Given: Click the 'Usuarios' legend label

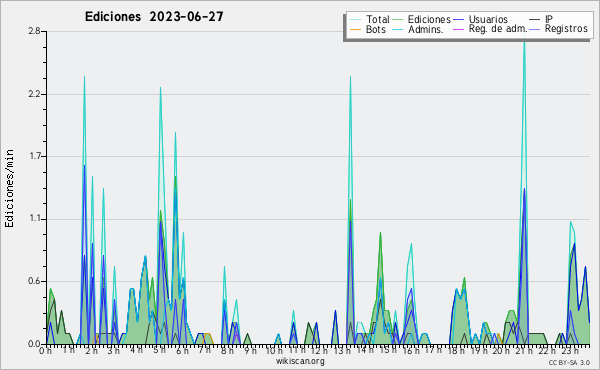Looking at the screenshot, I should pyautogui.click(x=488, y=19).
